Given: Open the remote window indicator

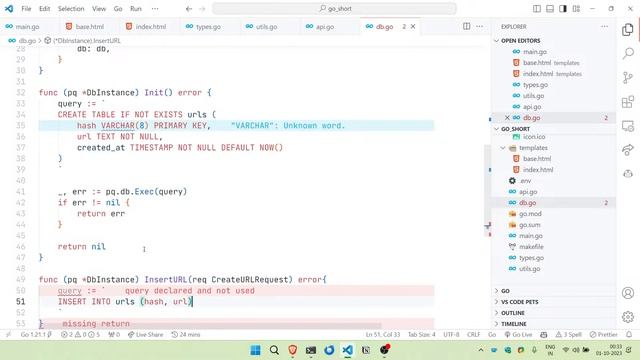Looking at the screenshot, I should (x=8, y=334).
